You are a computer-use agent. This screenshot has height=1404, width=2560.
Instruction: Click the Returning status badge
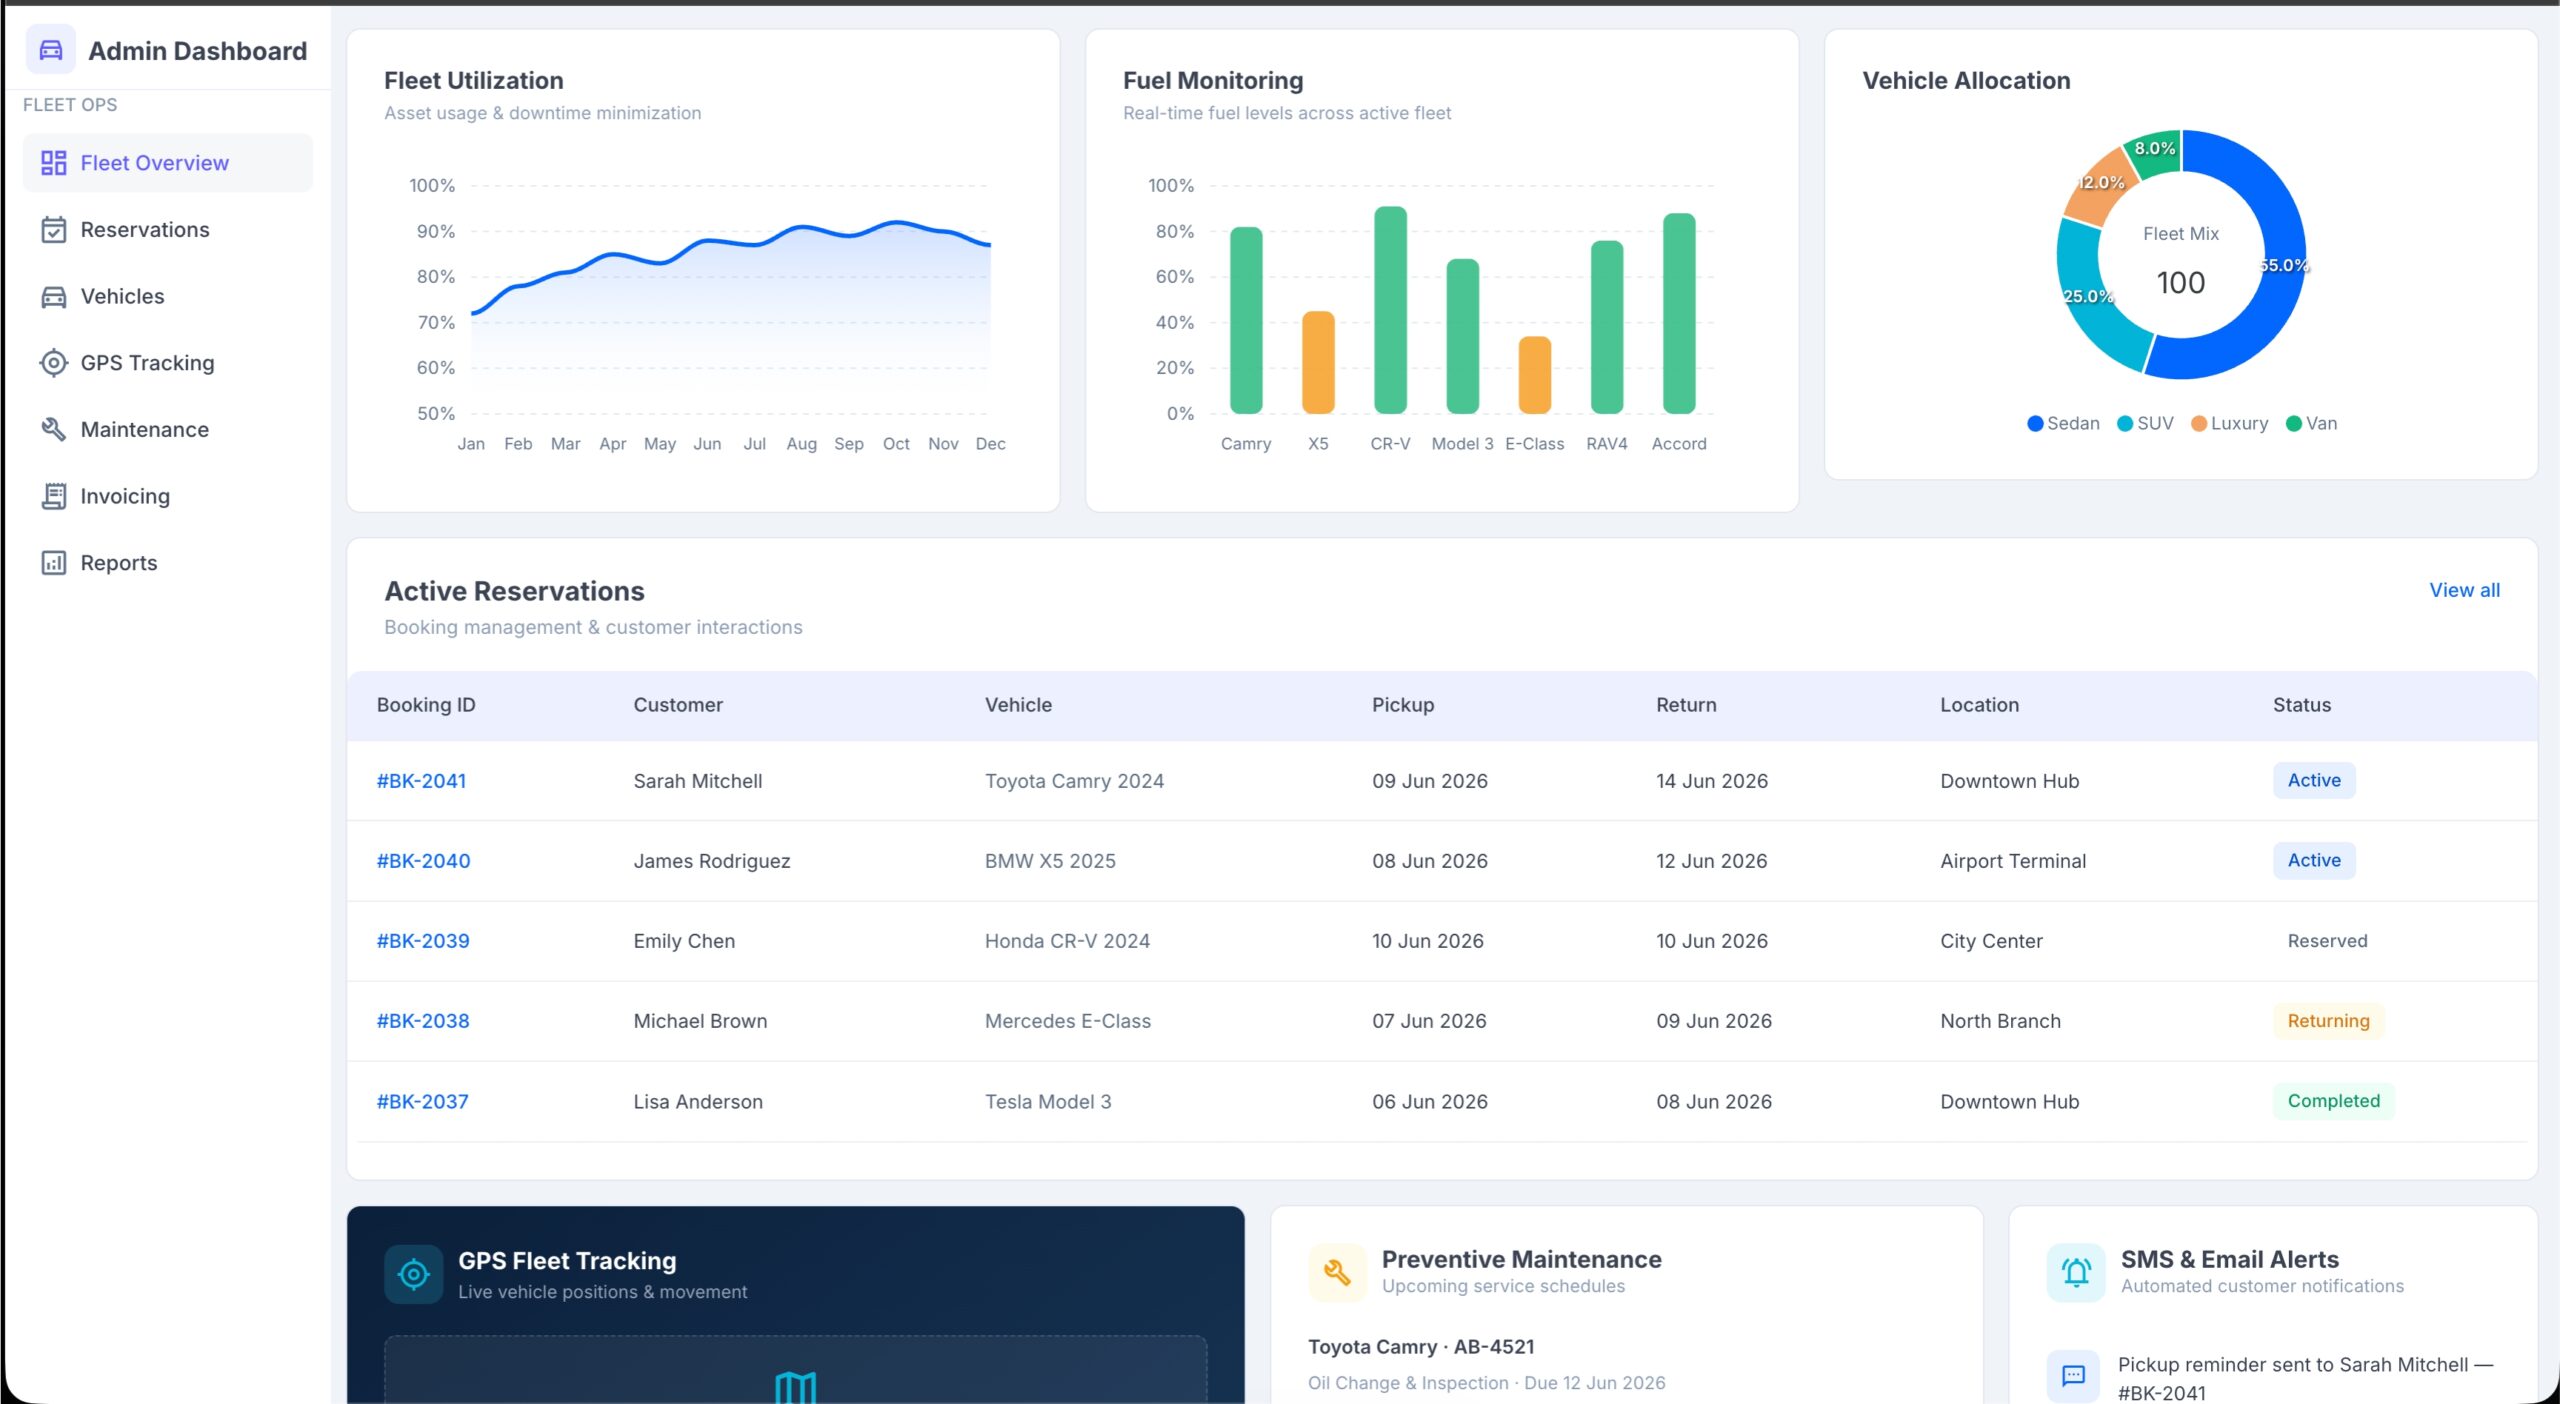(2328, 1021)
